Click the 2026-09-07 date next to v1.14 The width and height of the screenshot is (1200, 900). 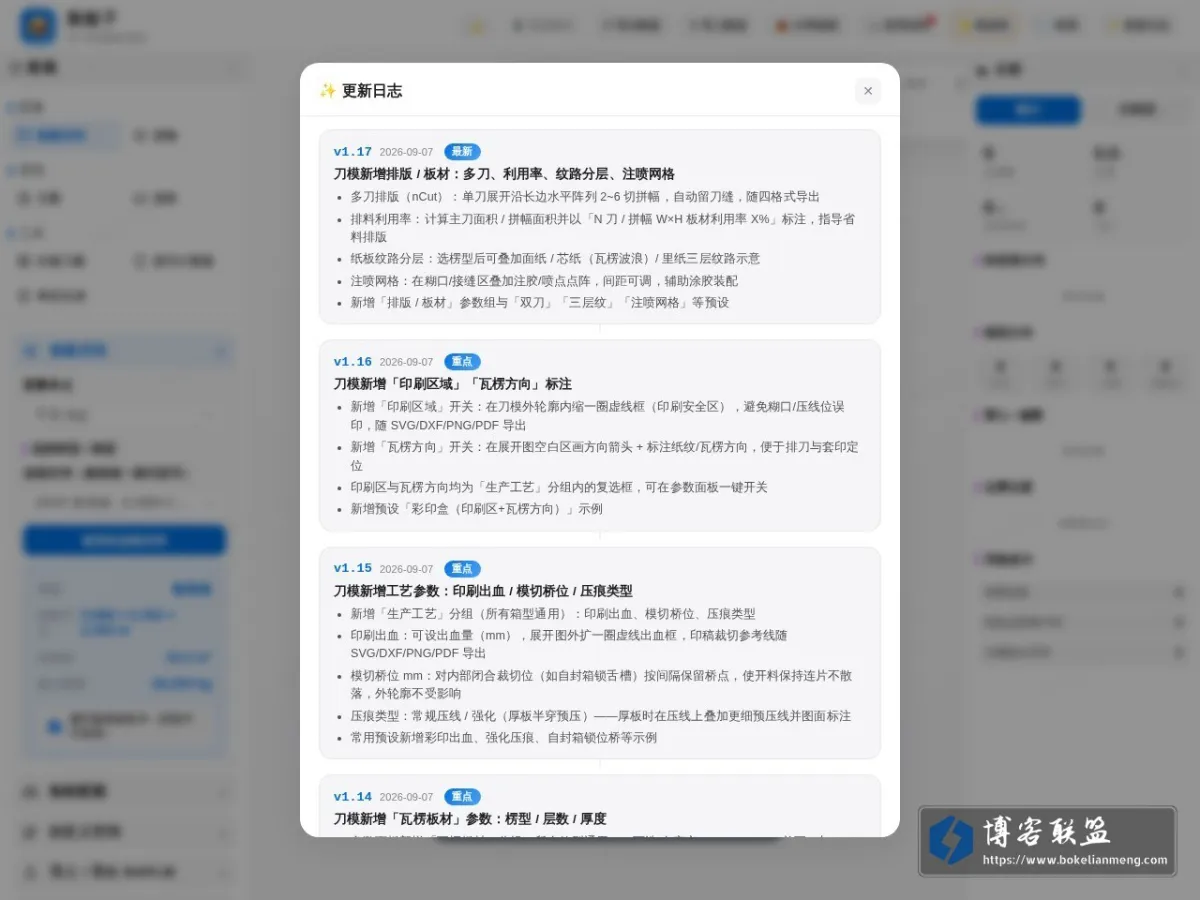(x=406, y=797)
